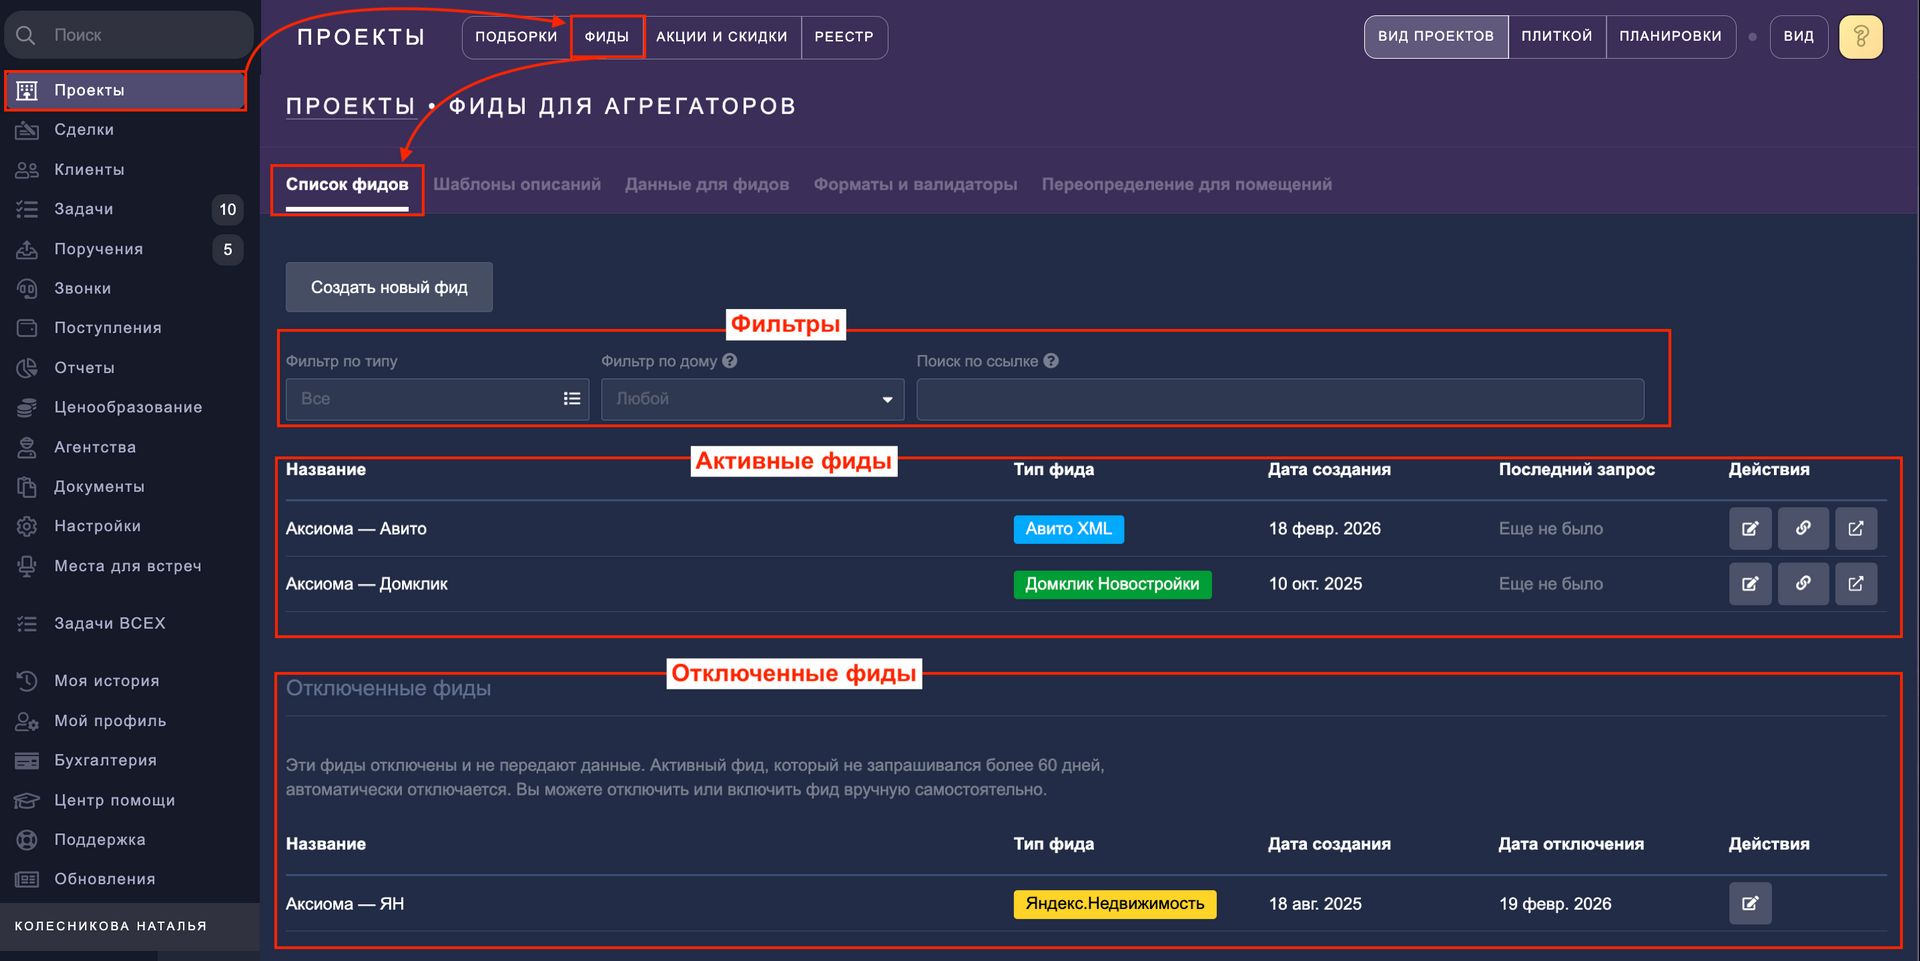The image size is (1920, 961).
Task: Switch to ПЛАНИРОВКИ view mode
Action: click(x=1670, y=37)
